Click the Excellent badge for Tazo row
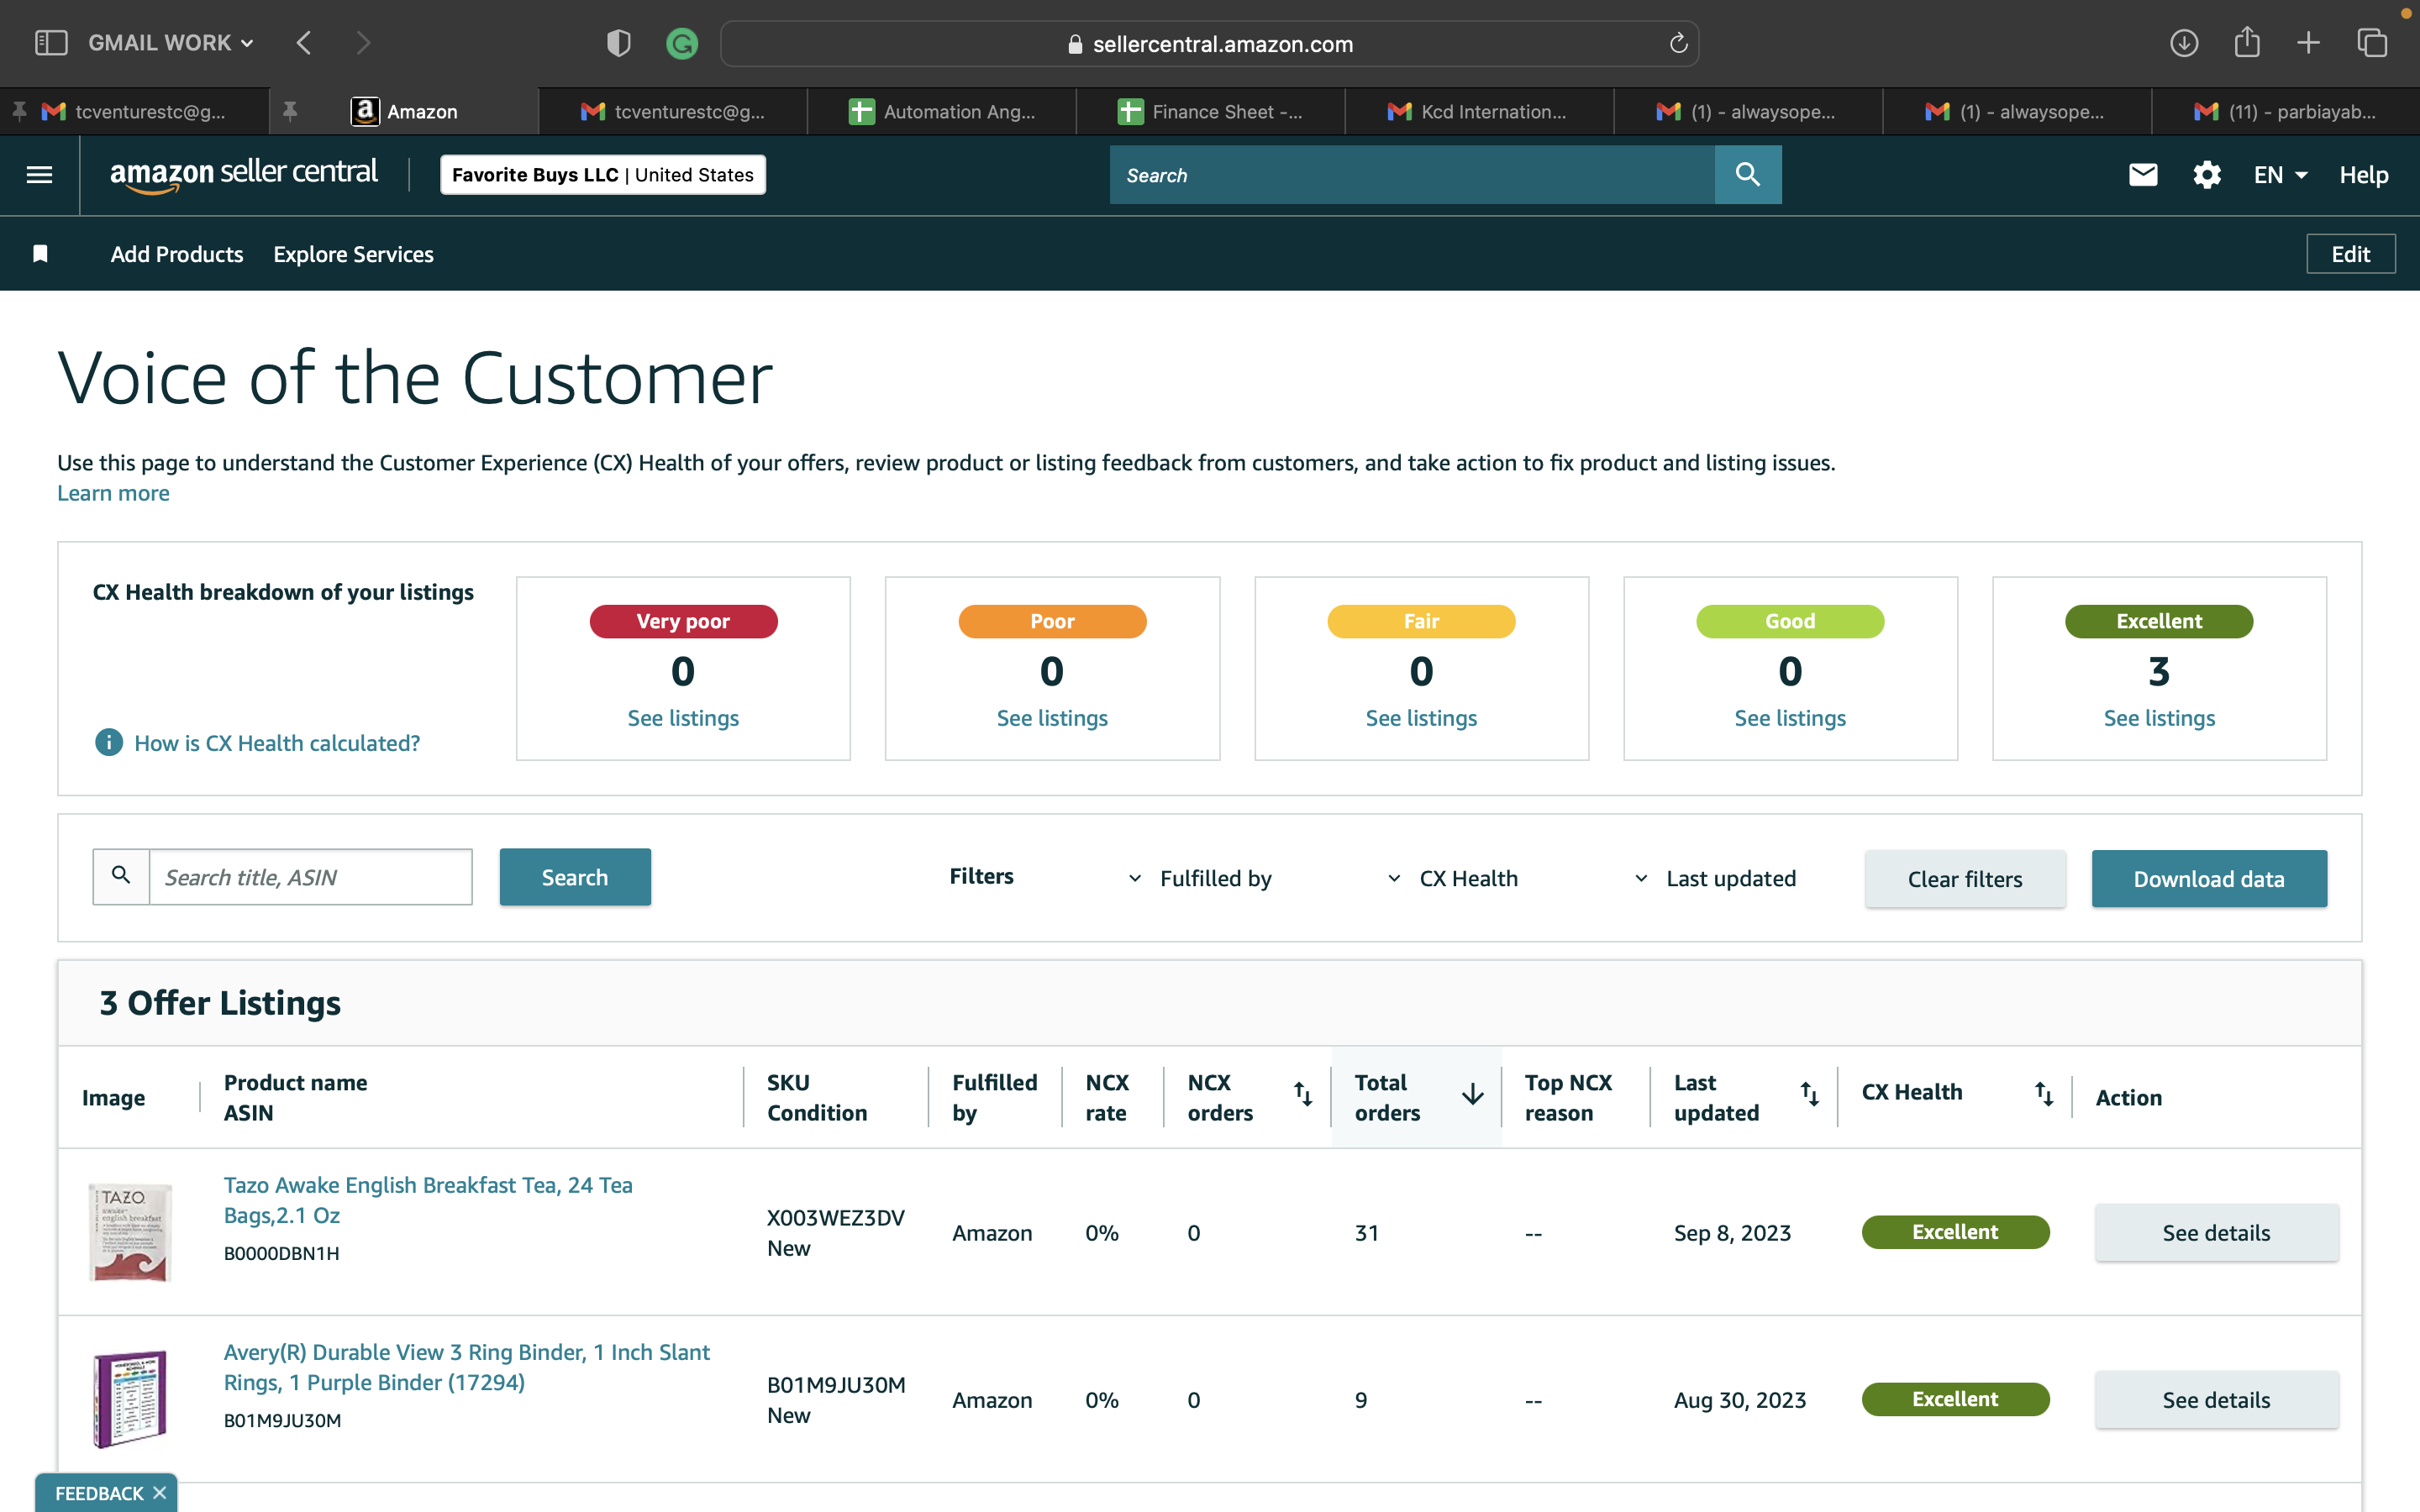The width and height of the screenshot is (2420, 1512). [x=1955, y=1232]
